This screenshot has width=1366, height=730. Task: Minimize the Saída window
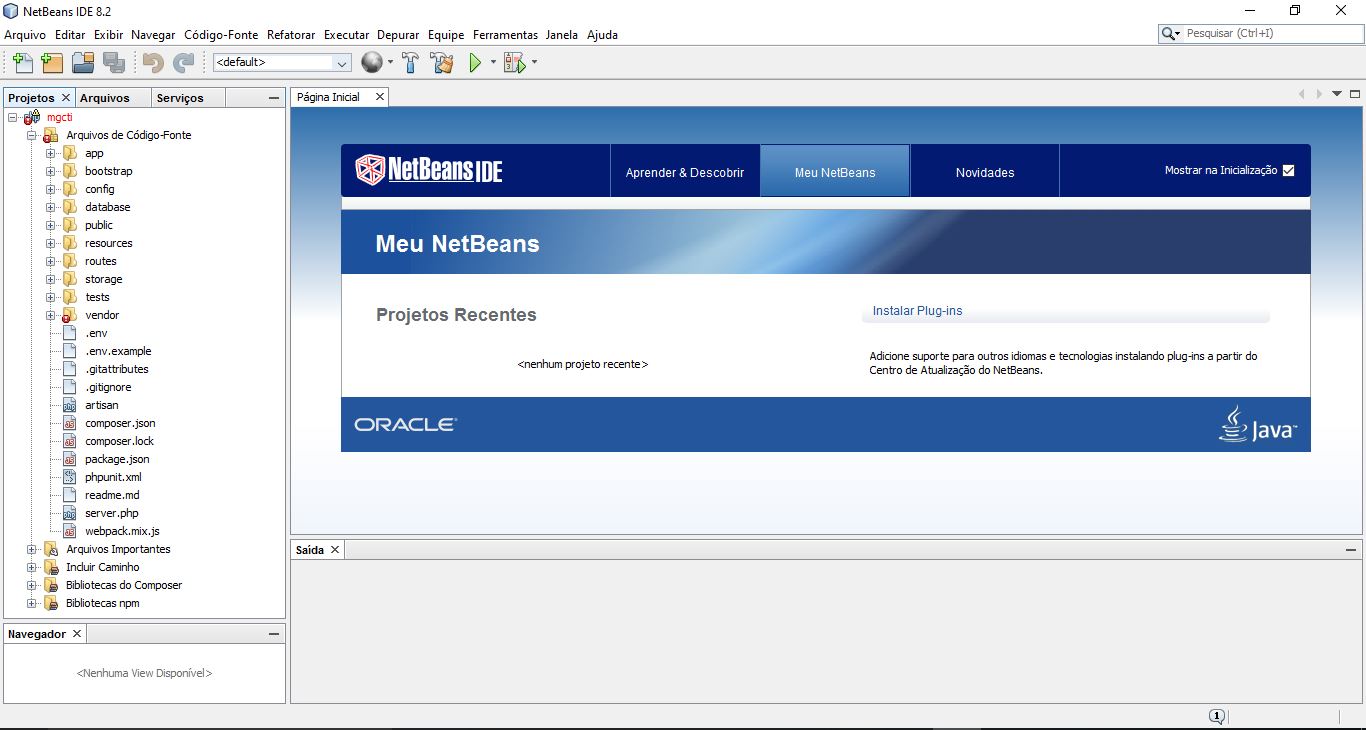[1352, 550]
